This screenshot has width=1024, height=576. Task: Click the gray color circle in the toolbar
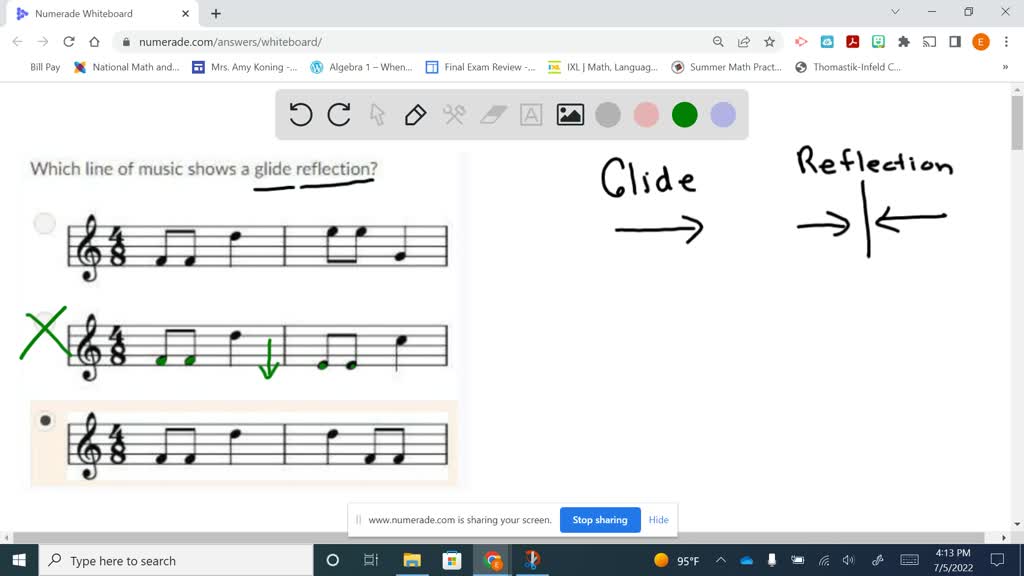[x=608, y=114]
